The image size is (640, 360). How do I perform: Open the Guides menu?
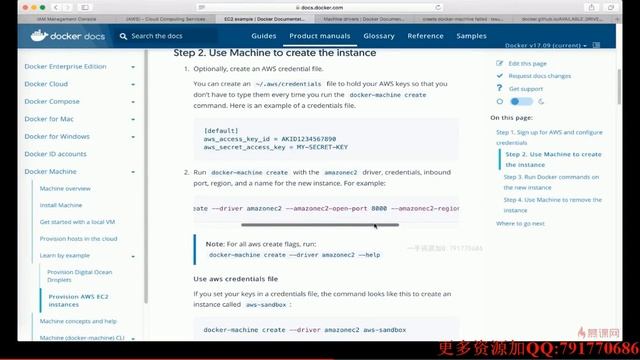point(264,36)
